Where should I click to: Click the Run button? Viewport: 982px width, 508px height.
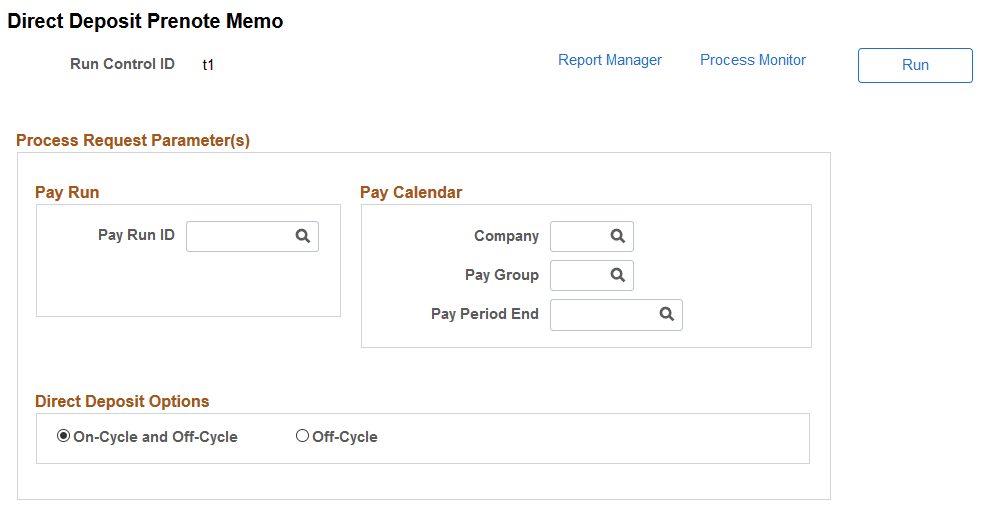click(915, 65)
